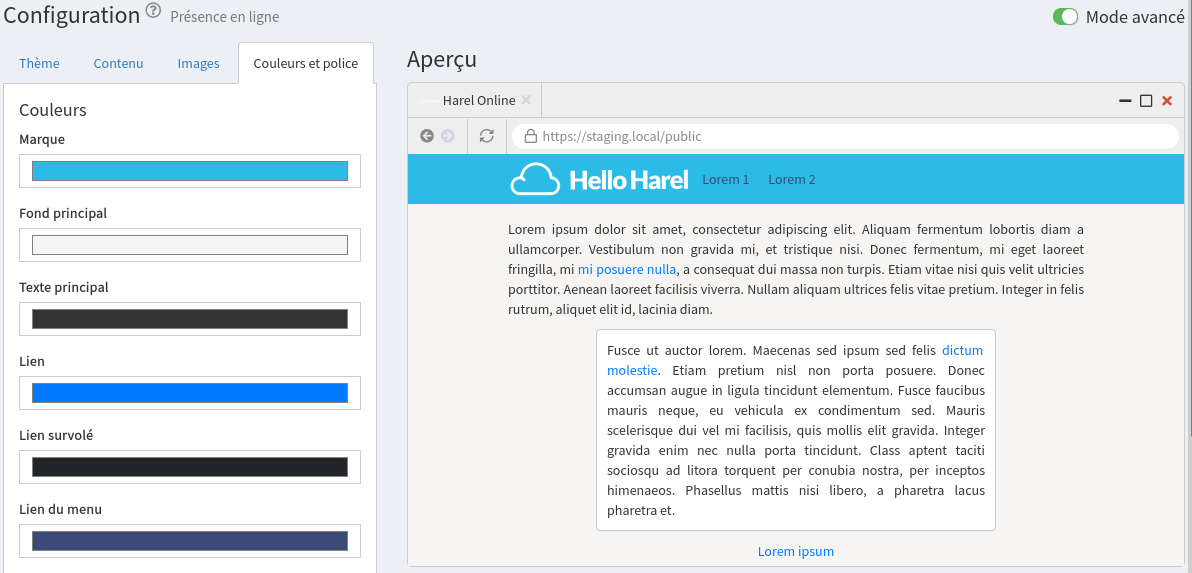1192x573 pixels.
Task: Close the Harel Online browser tab
Action: pyautogui.click(x=526, y=100)
